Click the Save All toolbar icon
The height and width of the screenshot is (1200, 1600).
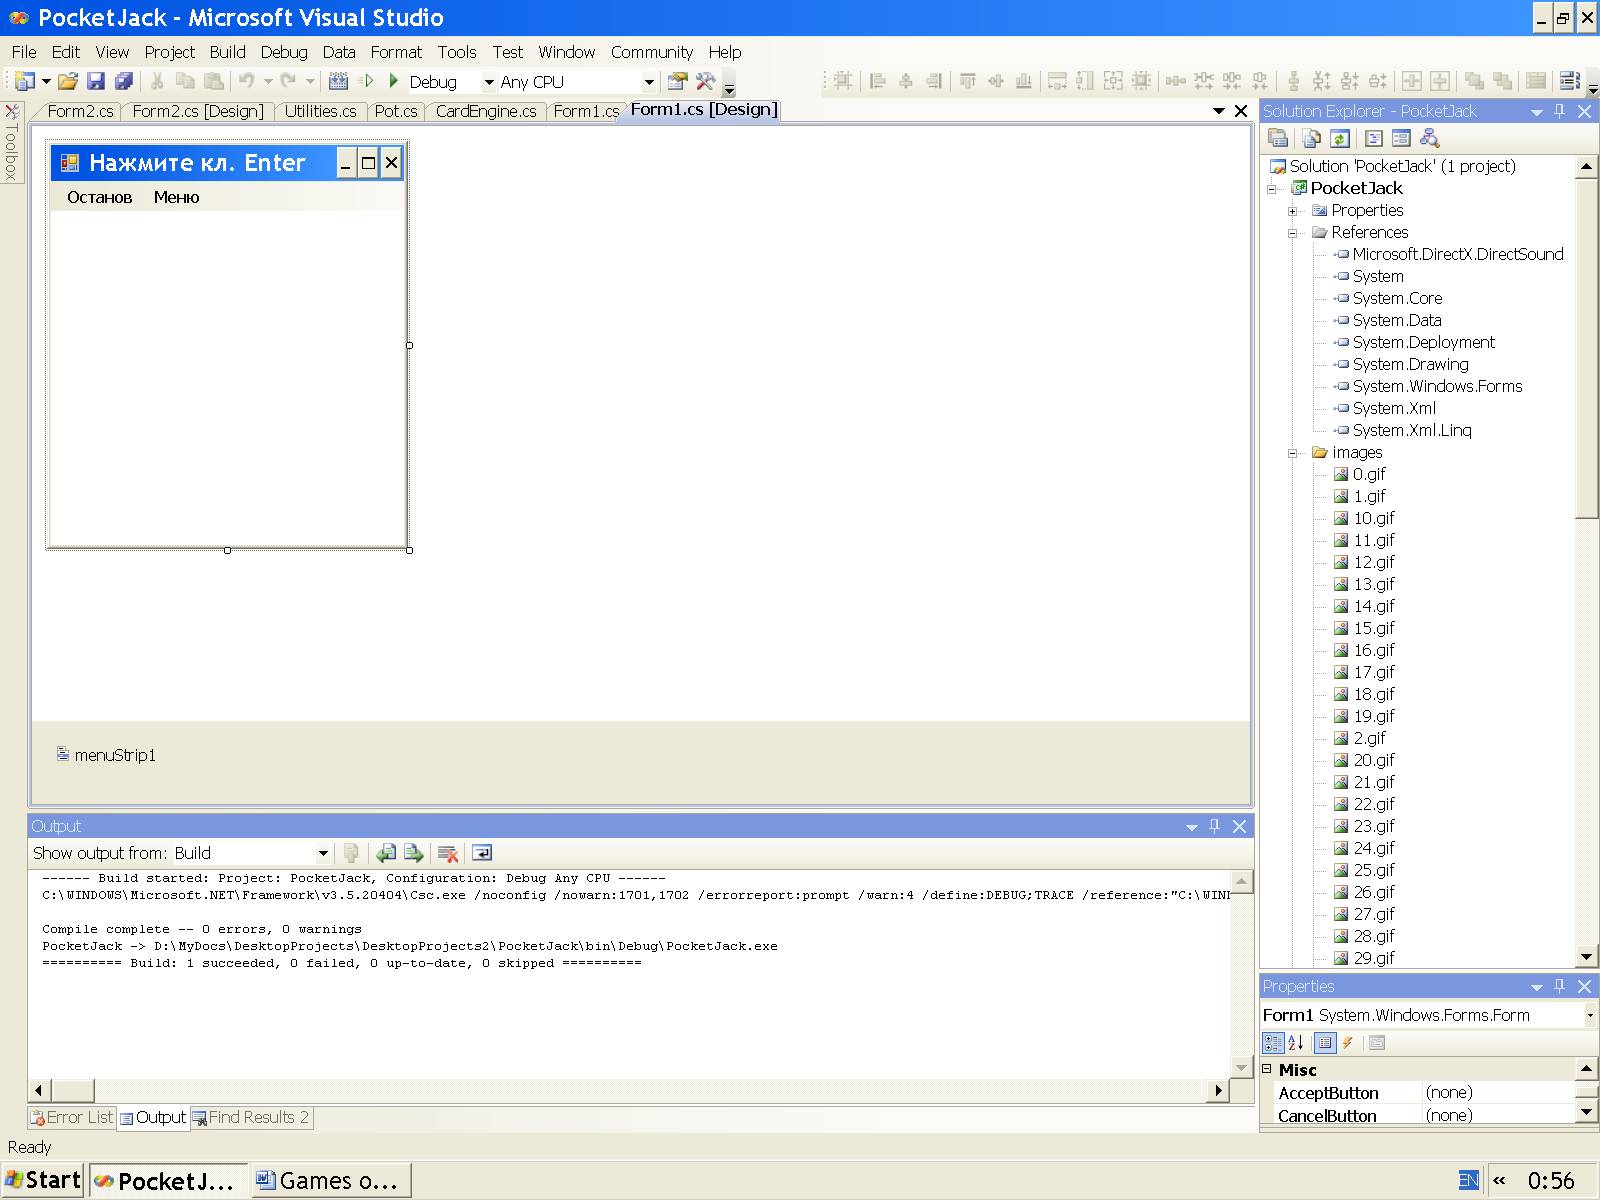tap(124, 82)
